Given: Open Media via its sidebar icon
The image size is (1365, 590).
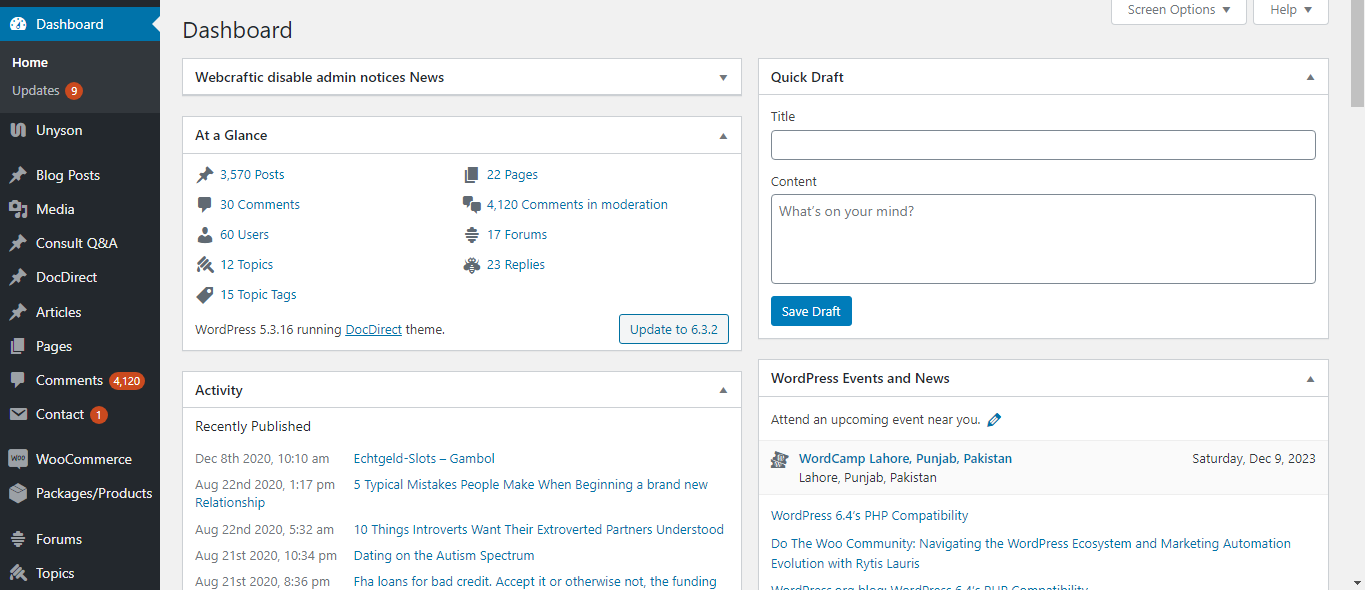Looking at the screenshot, I should click(18, 209).
